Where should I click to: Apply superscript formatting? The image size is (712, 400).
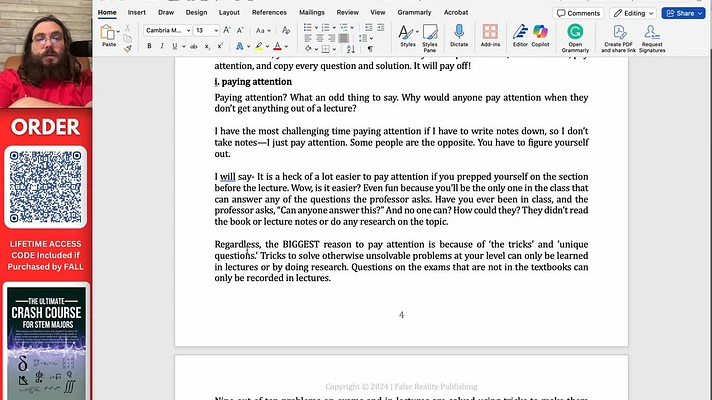220,46
